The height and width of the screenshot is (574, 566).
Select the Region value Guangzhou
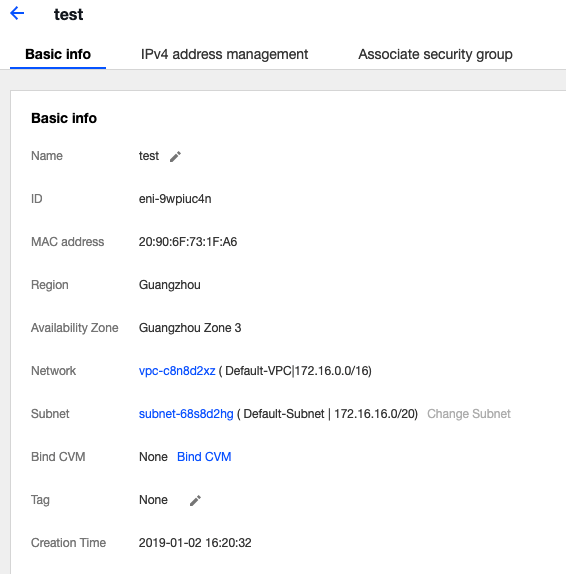coord(170,285)
